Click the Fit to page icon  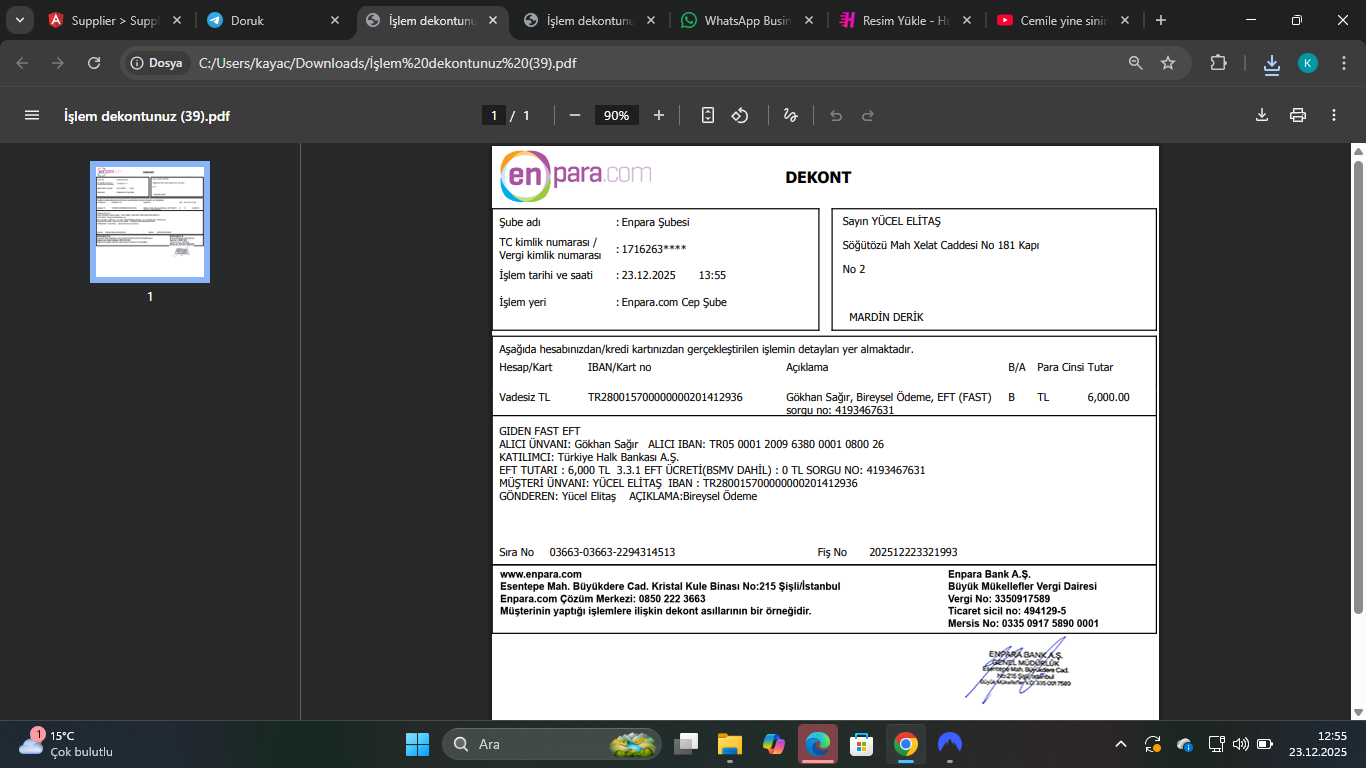[708, 115]
